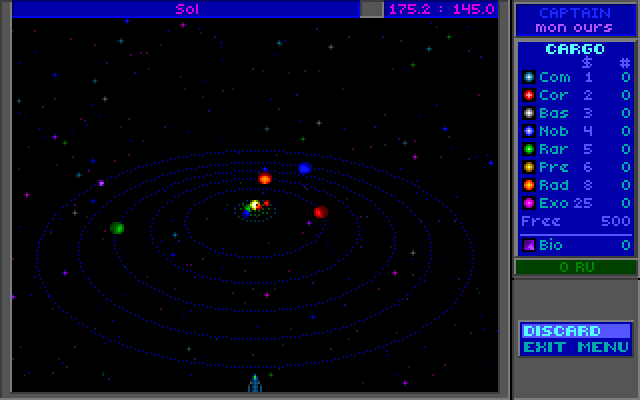Click the CAPTAIN label
Image resolution: width=640 pixels, height=400 pixels.
(x=575, y=13)
